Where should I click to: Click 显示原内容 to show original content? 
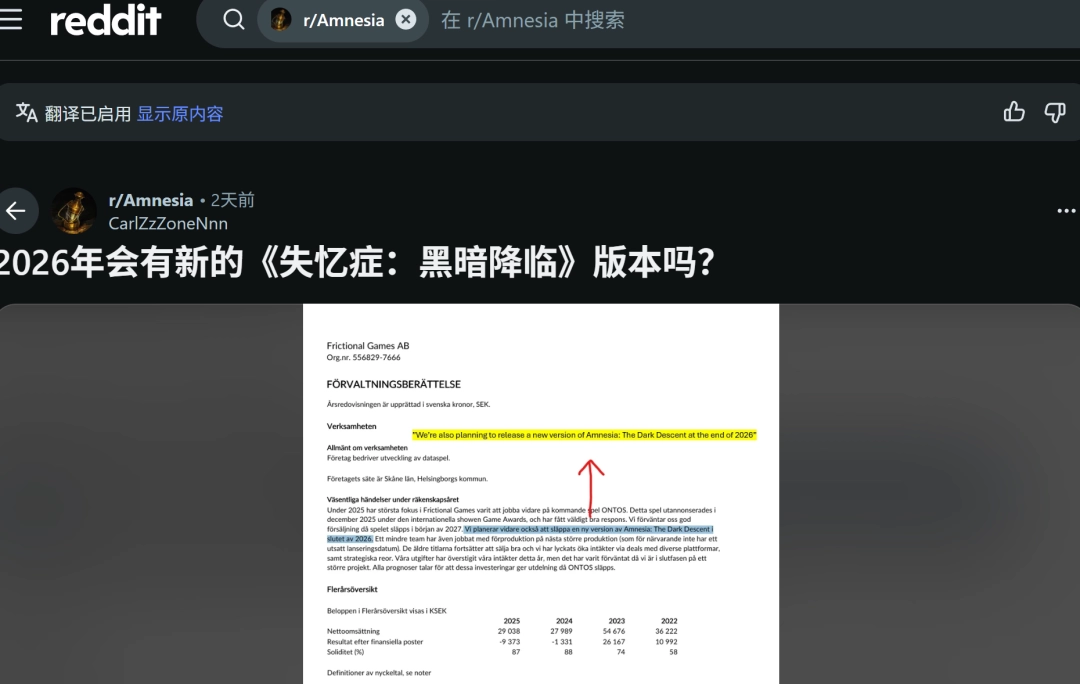(180, 114)
